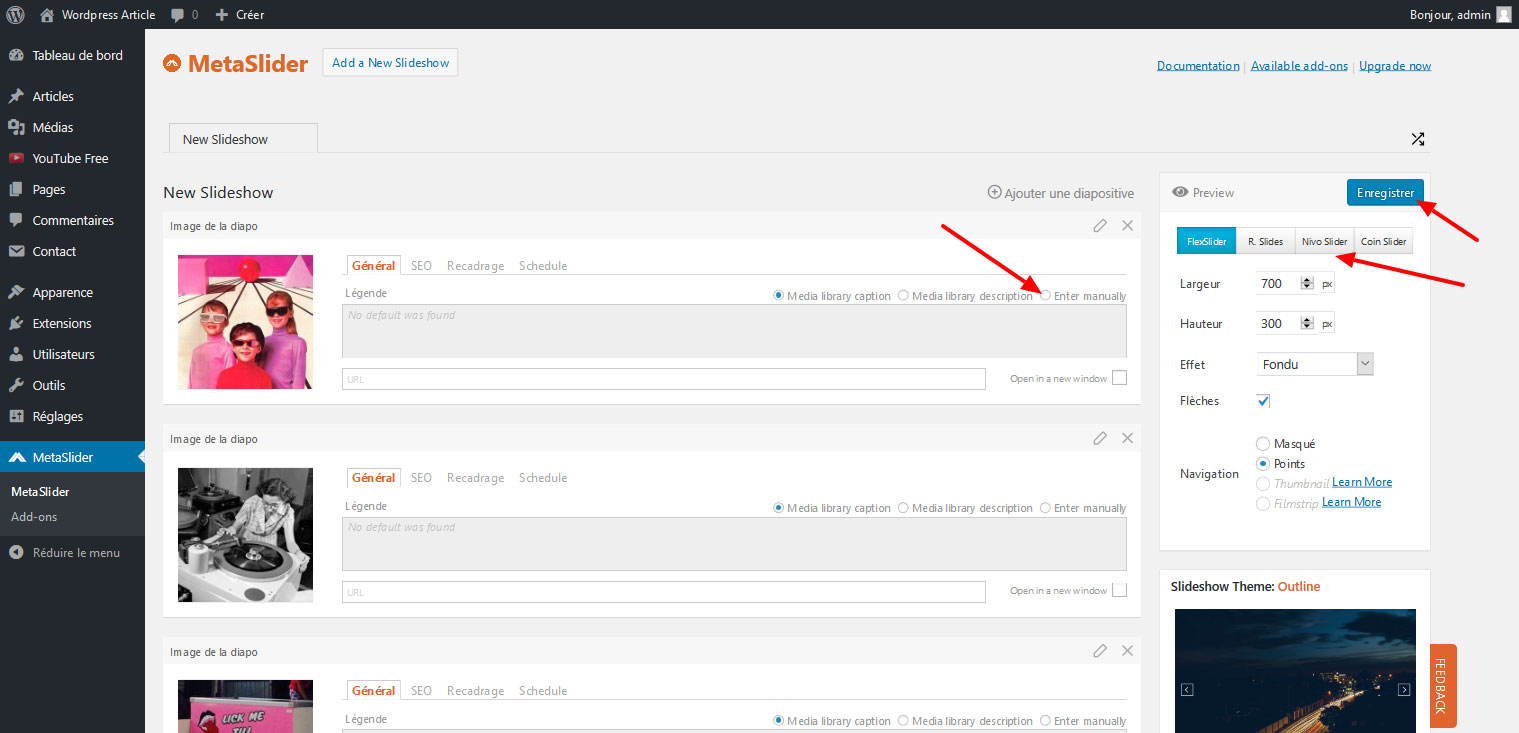Click the first slide URL field

pyautogui.click(x=664, y=379)
